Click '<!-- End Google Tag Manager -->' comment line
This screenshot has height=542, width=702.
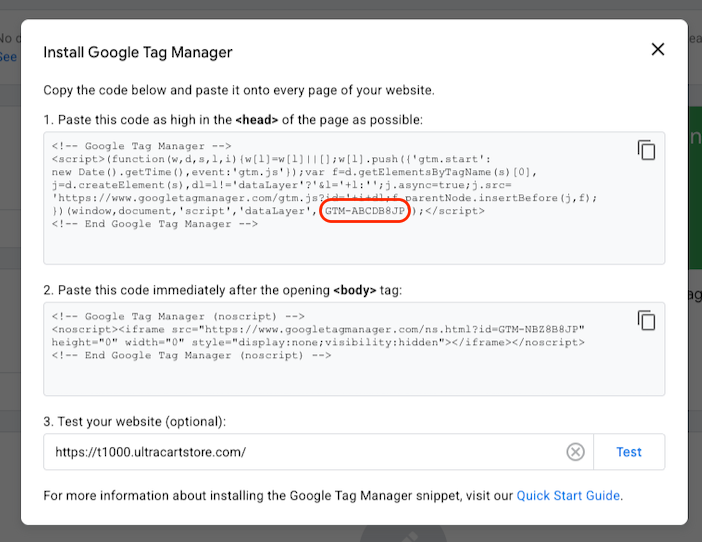coord(154,224)
